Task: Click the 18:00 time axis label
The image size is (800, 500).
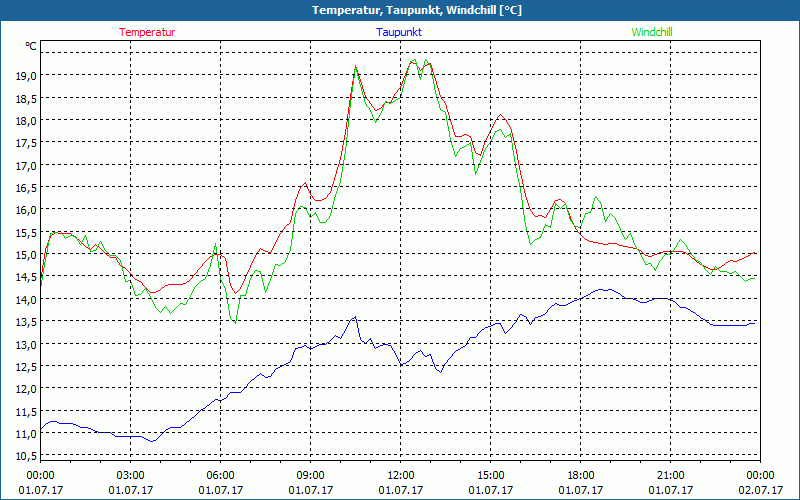Action: (x=581, y=476)
